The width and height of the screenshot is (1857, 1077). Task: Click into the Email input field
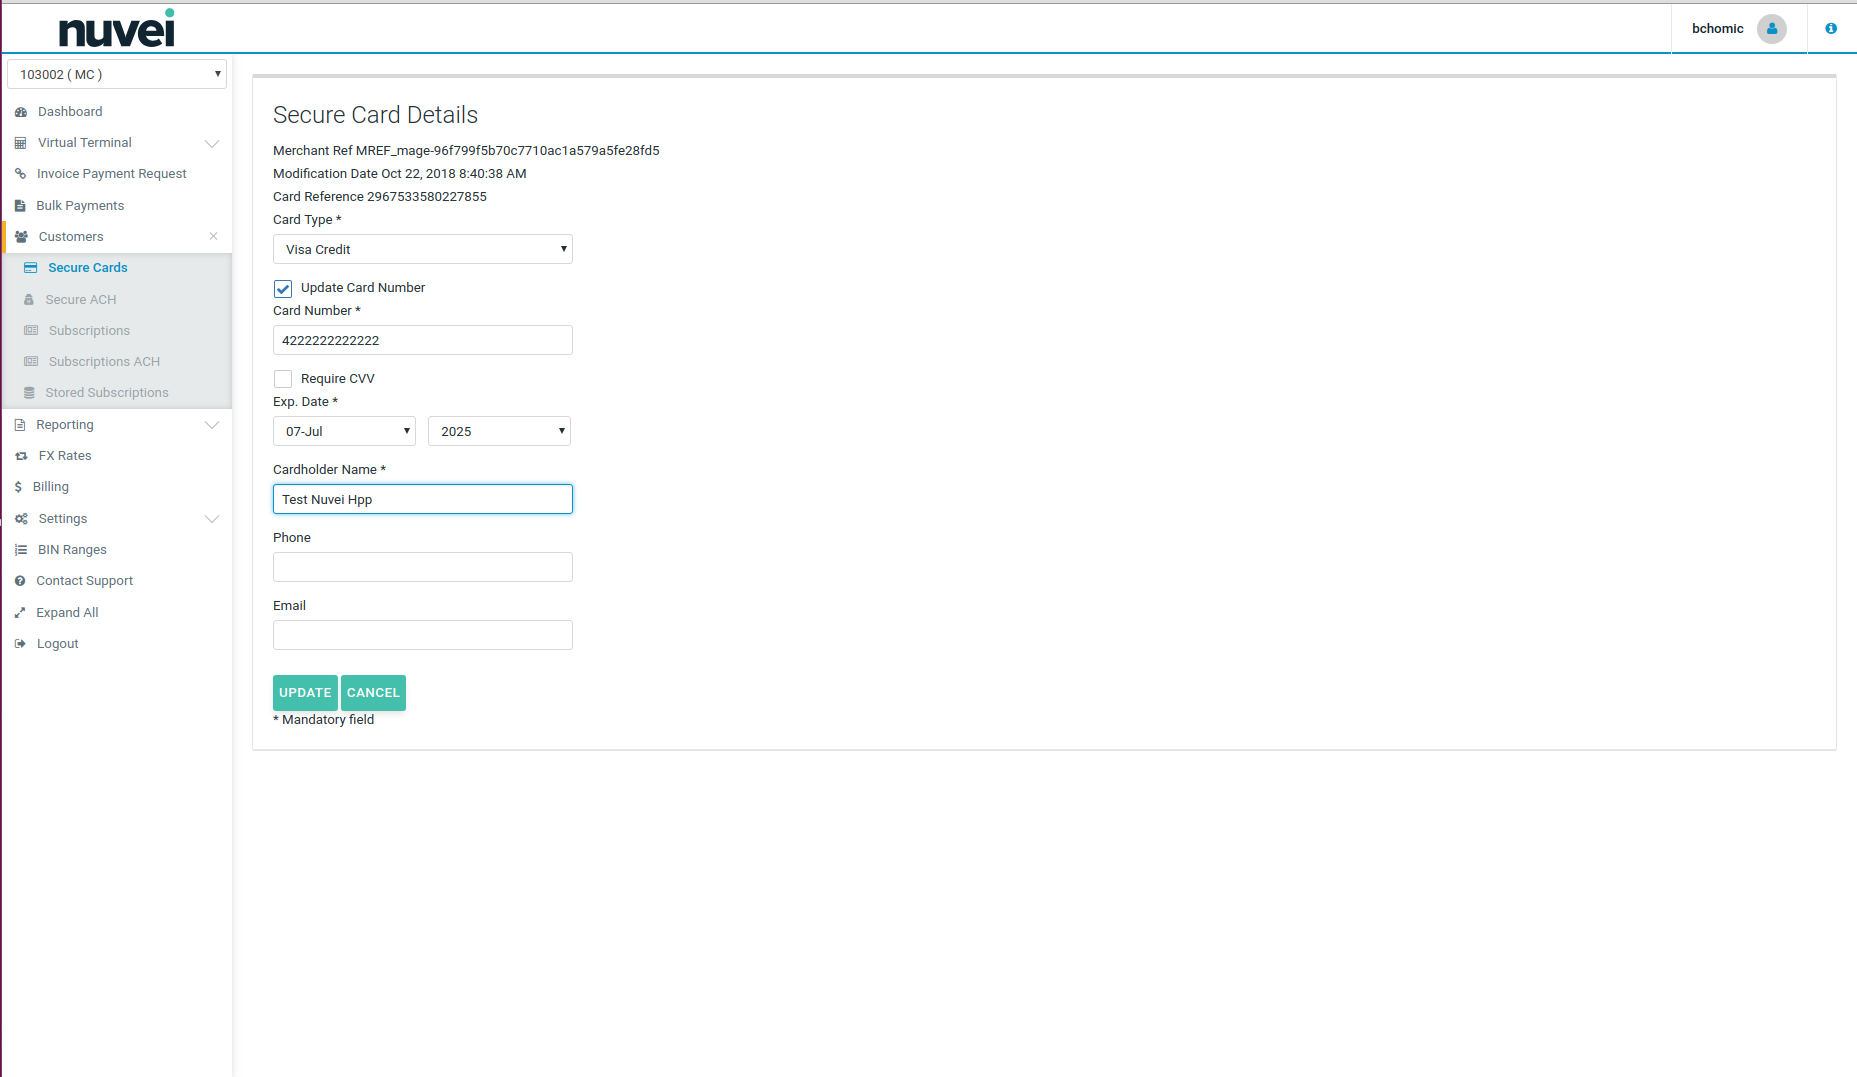[x=422, y=636]
